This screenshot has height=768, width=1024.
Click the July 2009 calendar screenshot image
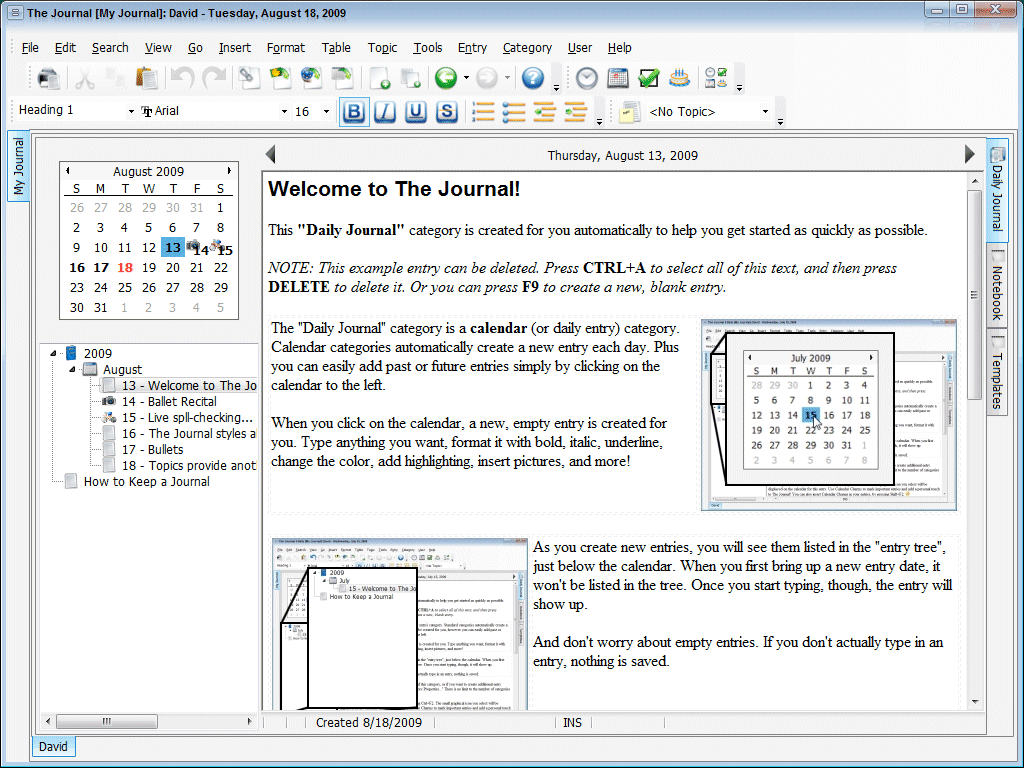click(829, 415)
